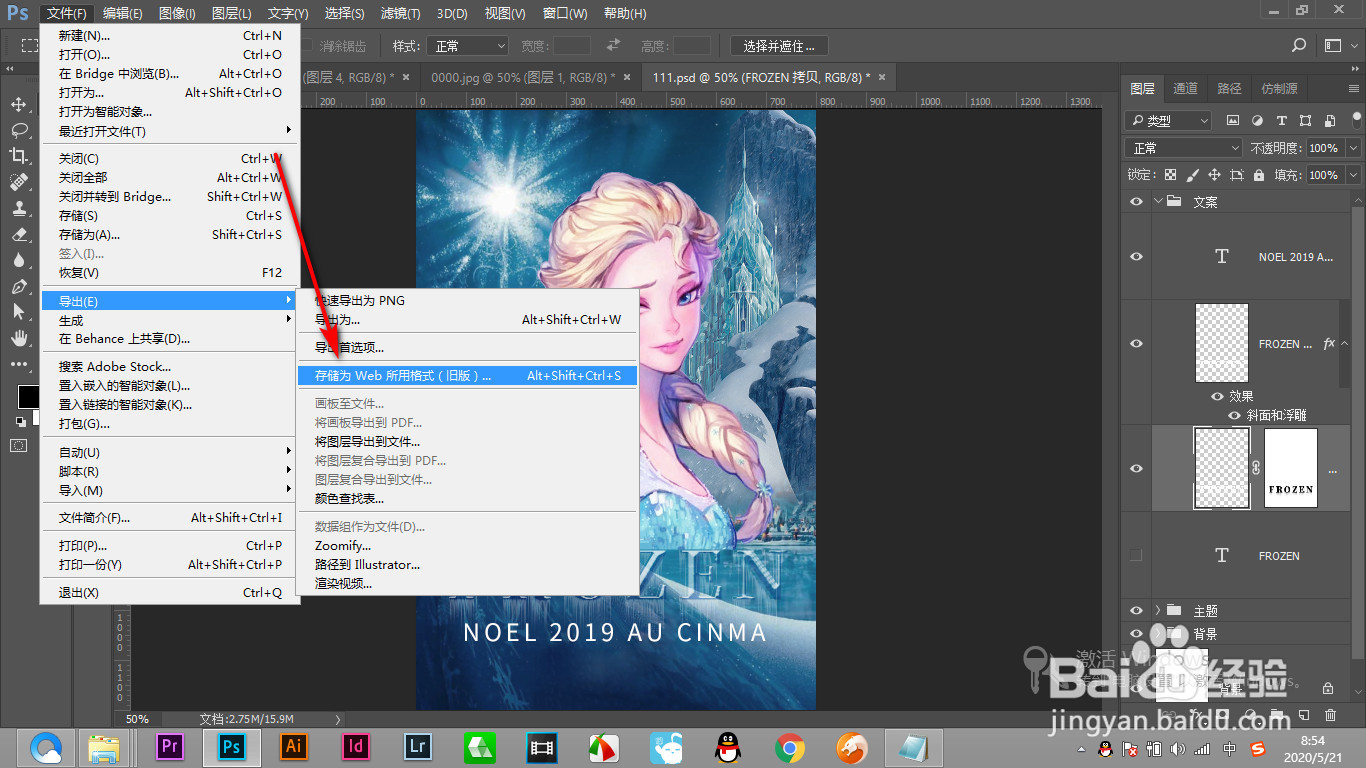Lock position cross-arrows icon
The width and height of the screenshot is (1366, 768).
point(1214,175)
